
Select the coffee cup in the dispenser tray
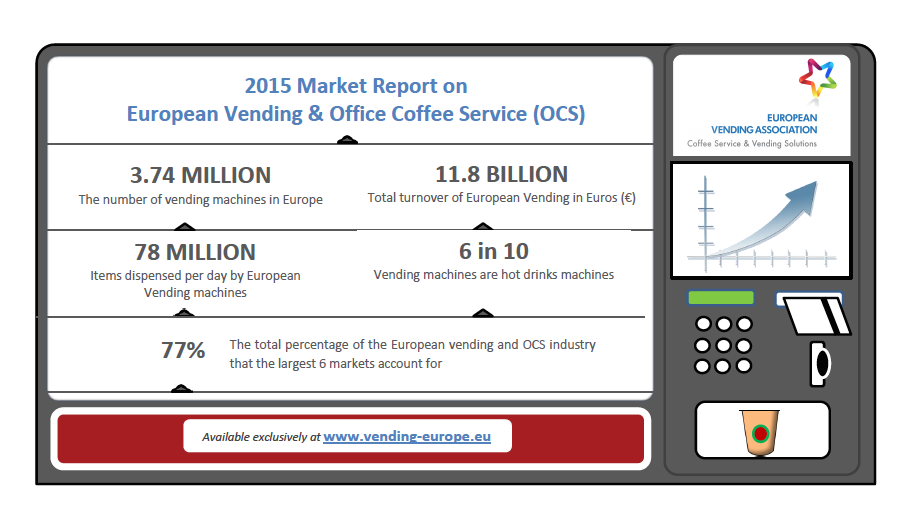pyautogui.click(x=762, y=432)
